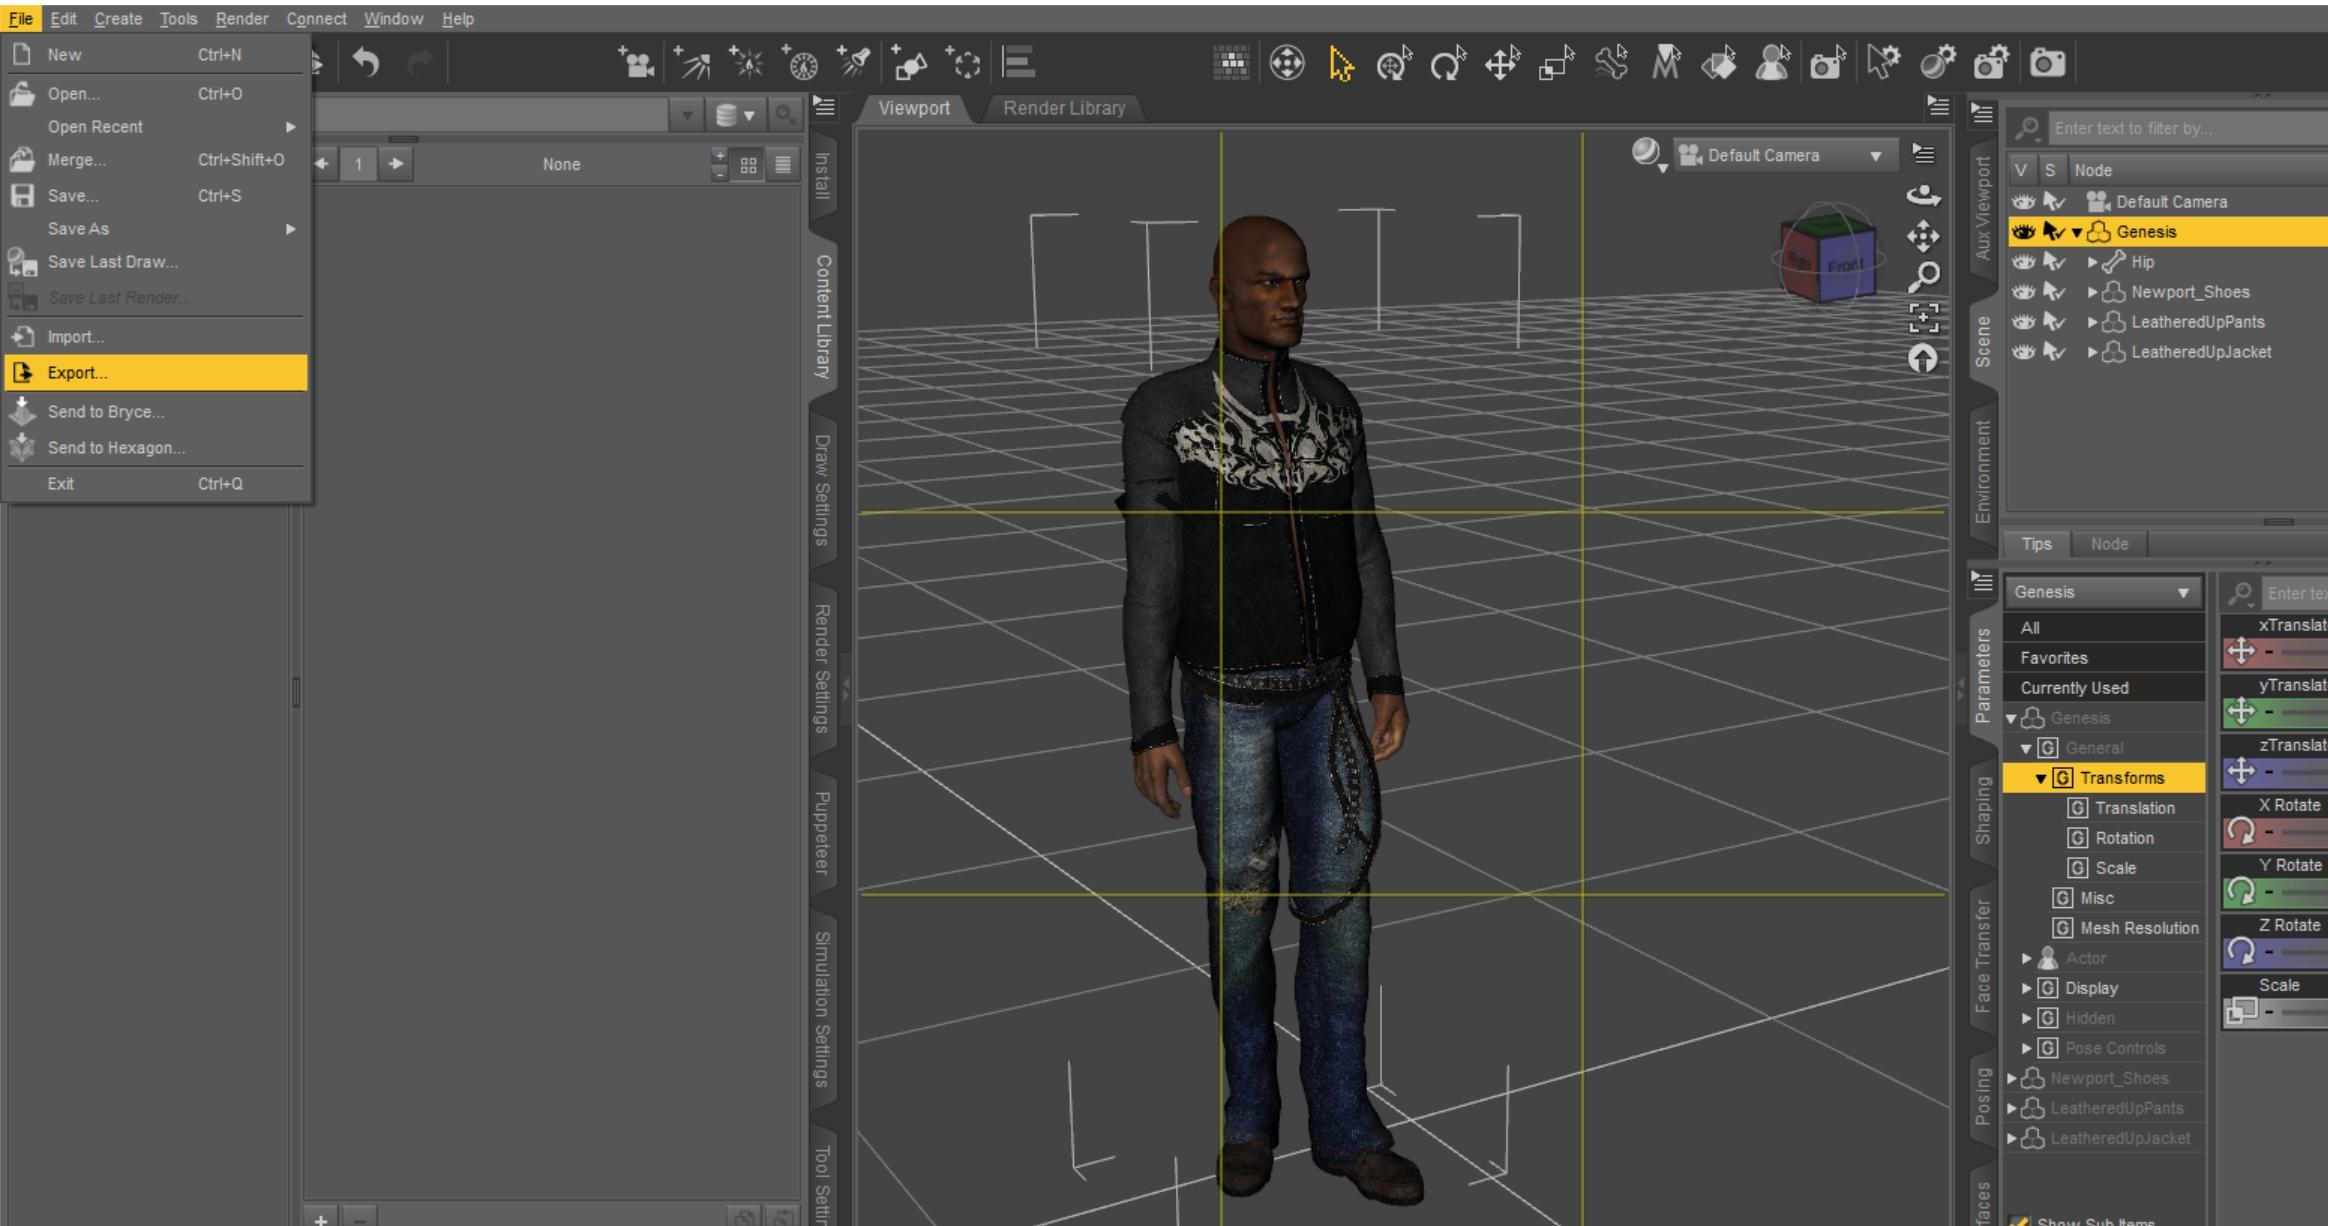Select the Translate tool in toolbar
The height and width of the screenshot is (1226, 2328).
pos(1501,64)
